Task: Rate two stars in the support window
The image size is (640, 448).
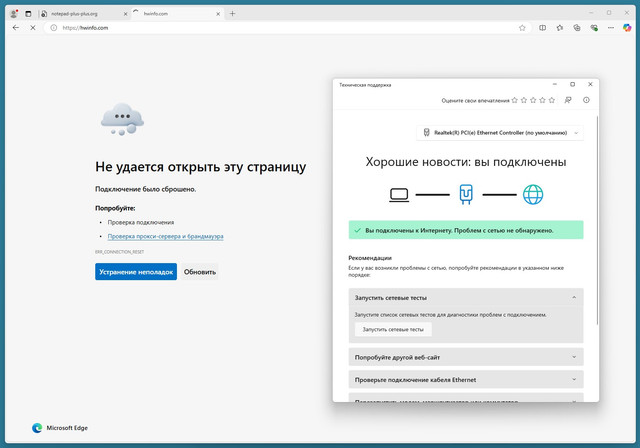Action: (524, 100)
